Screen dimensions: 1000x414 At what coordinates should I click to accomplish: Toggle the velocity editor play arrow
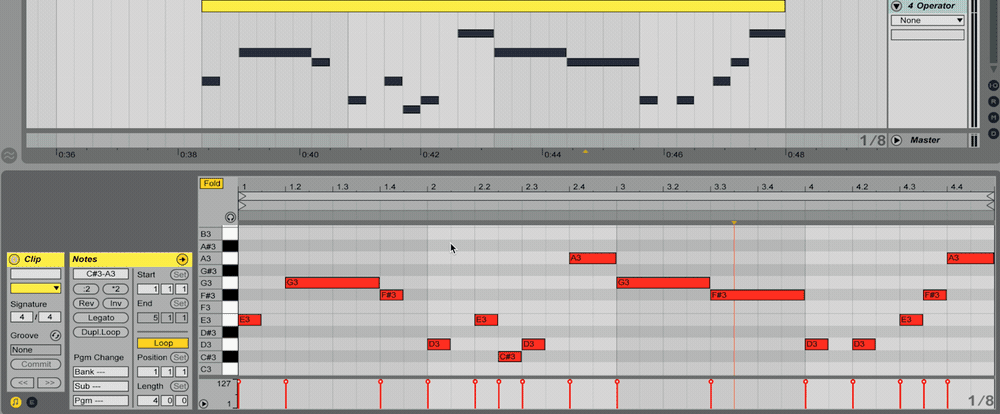(x=204, y=403)
